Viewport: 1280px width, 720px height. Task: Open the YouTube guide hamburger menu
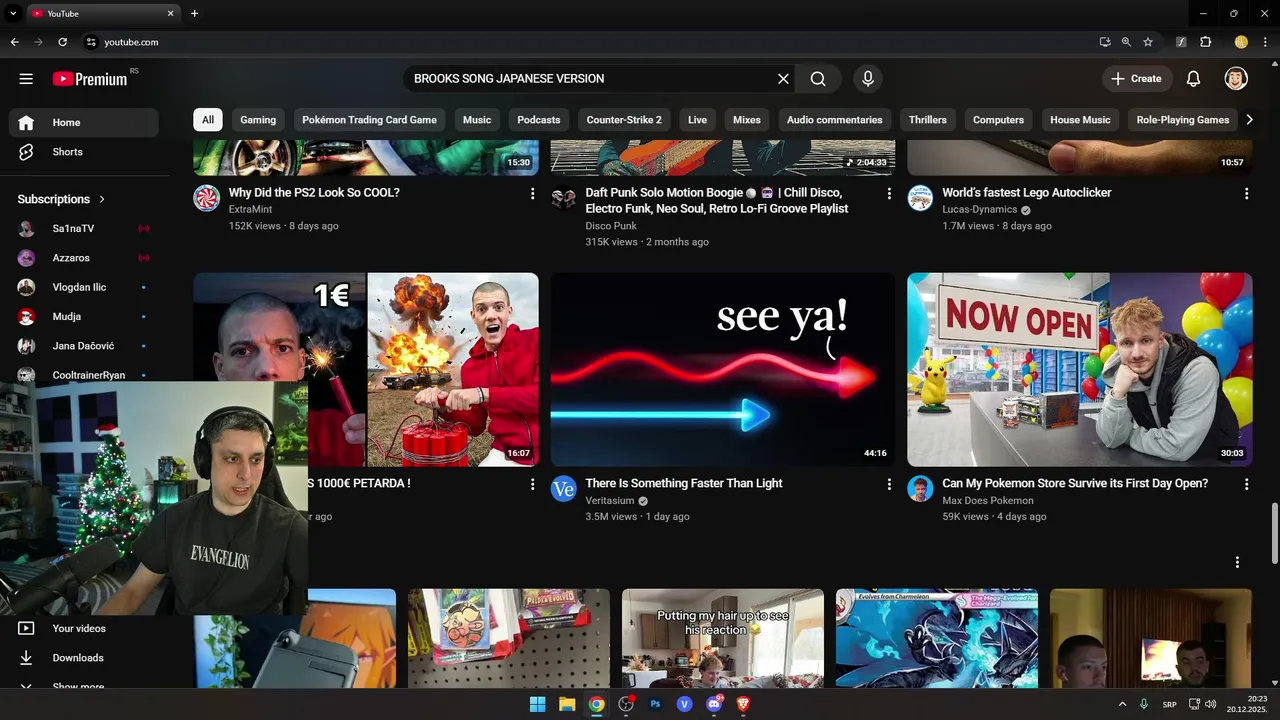[26, 79]
